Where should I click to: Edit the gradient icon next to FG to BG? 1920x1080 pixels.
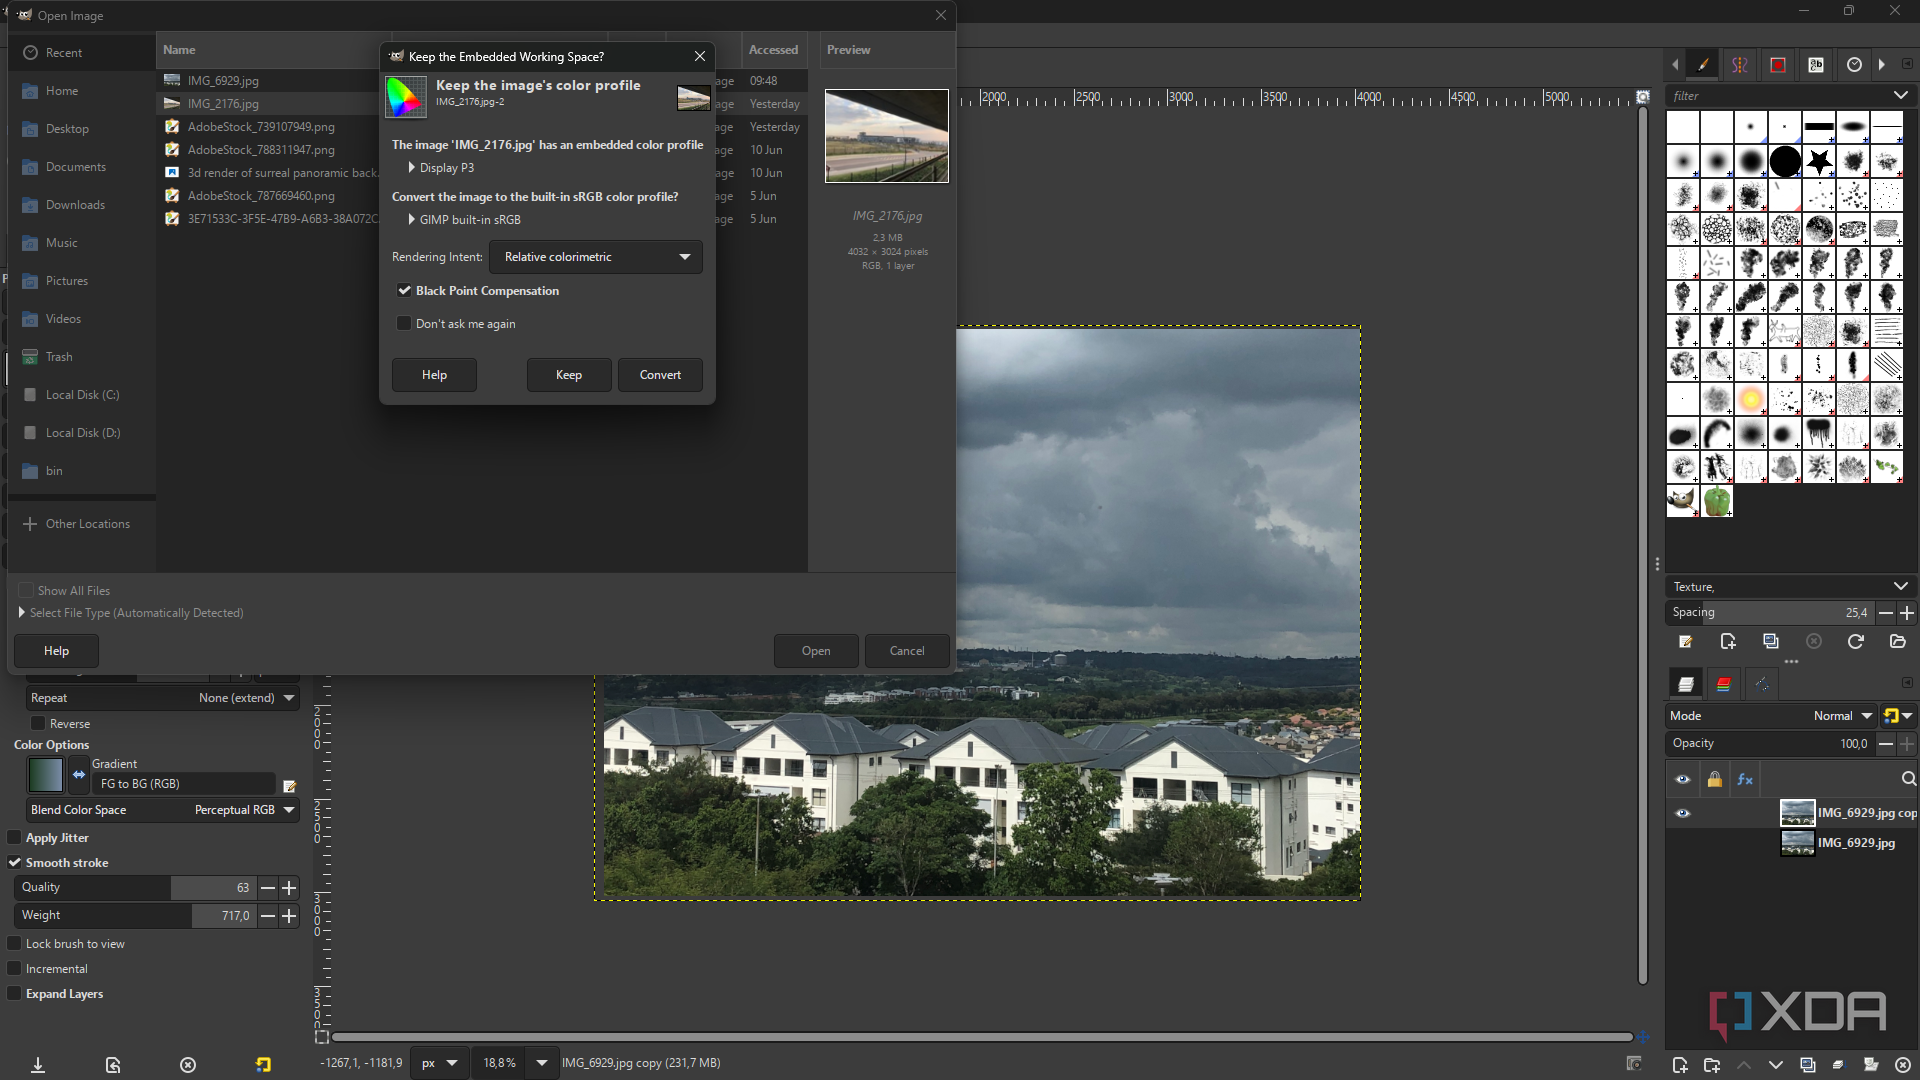(x=290, y=786)
